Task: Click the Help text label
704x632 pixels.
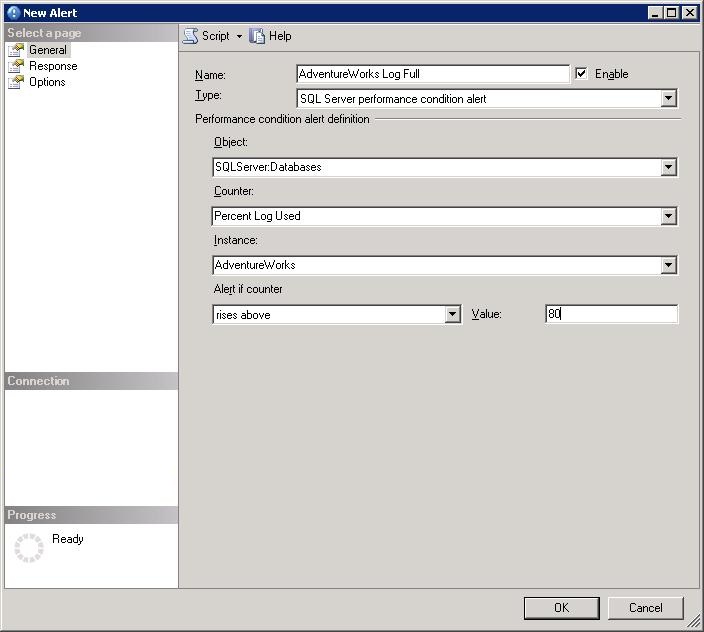Action: point(280,36)
